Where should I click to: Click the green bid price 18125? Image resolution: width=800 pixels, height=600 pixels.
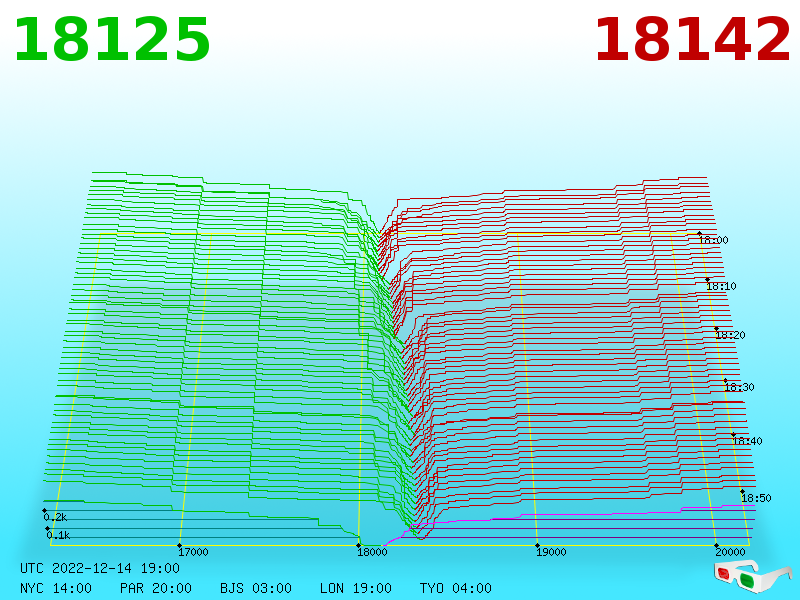112,40
